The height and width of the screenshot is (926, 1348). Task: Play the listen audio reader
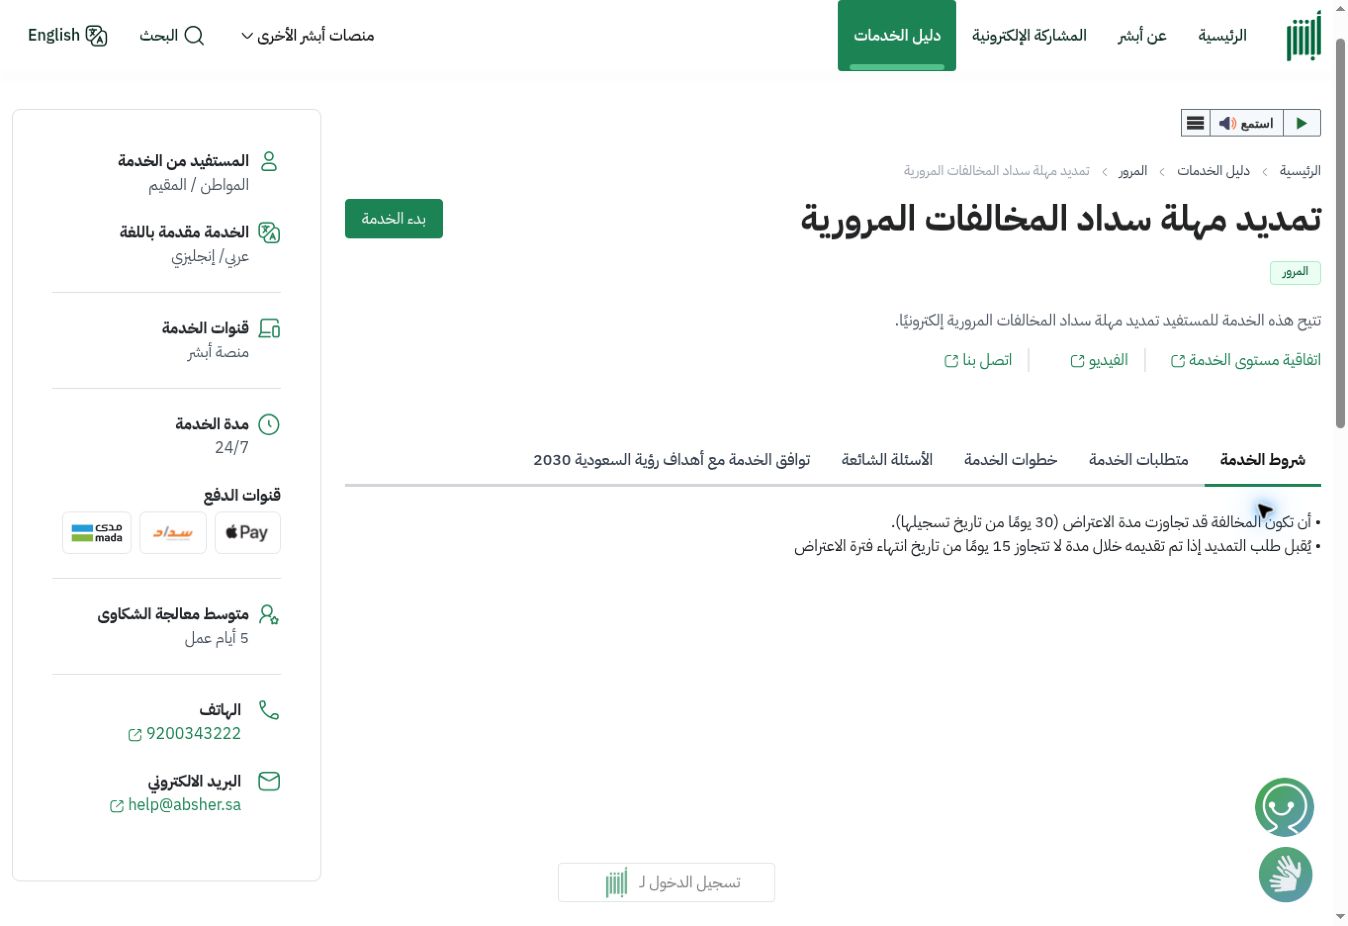[1301, 123]
